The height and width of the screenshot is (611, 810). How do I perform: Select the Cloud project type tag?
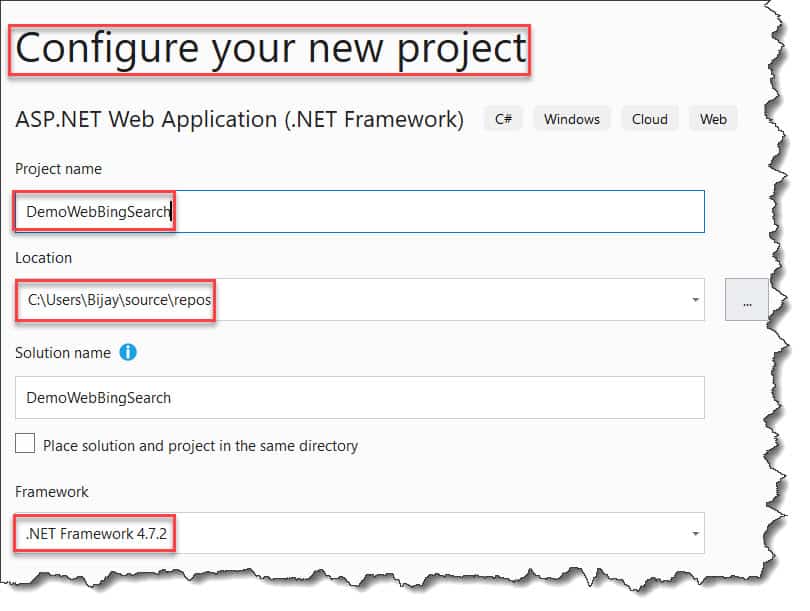click(649, 118)
